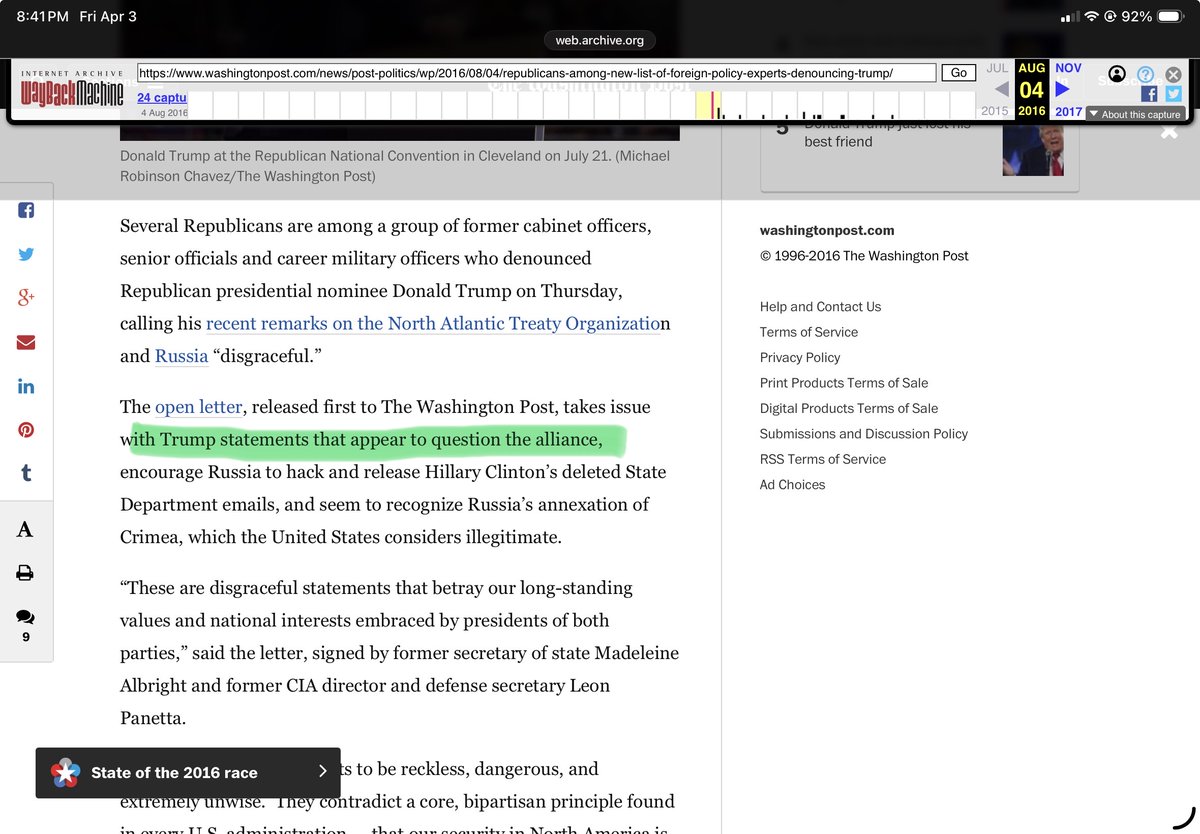Image resolution: width=1200 pixels, height=834 pixels.
Task: Open Privacy Policy link
Action: coord(800,357)
